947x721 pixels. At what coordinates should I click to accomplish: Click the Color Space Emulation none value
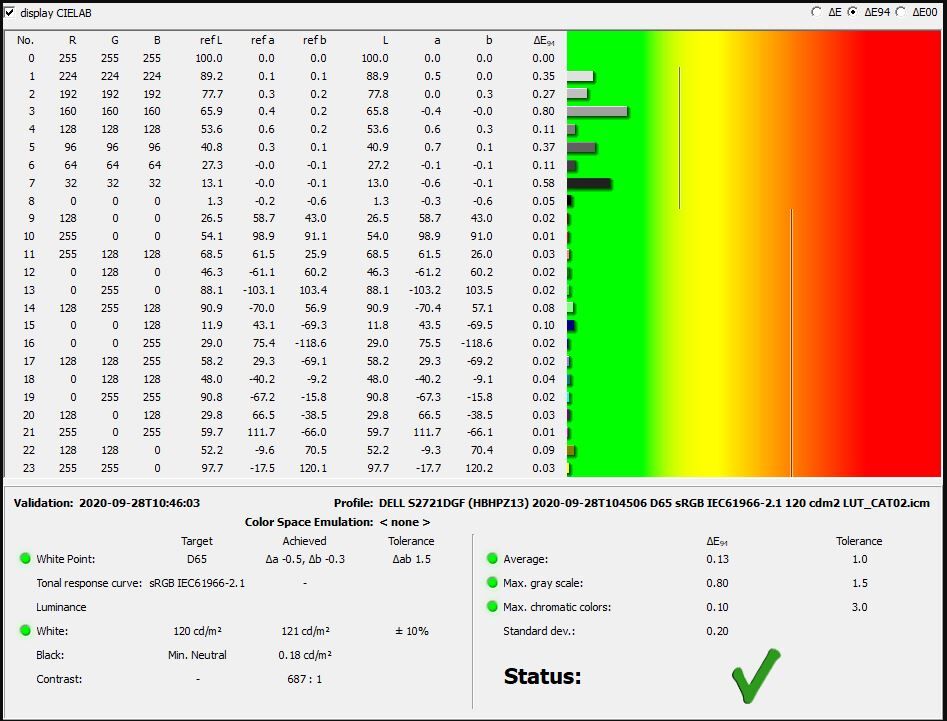(405, 522)
